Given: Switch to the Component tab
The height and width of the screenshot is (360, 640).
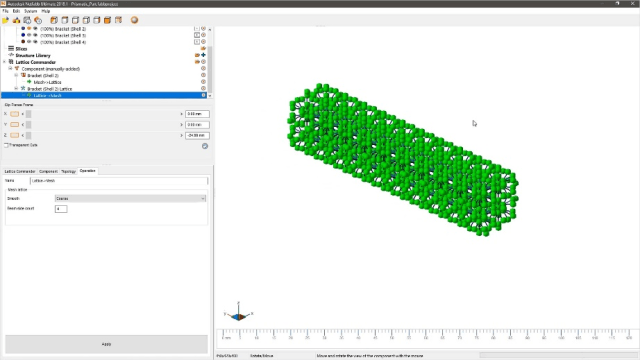Looking at the screenshot, I should pyautogui.click(x=48, y=171).
